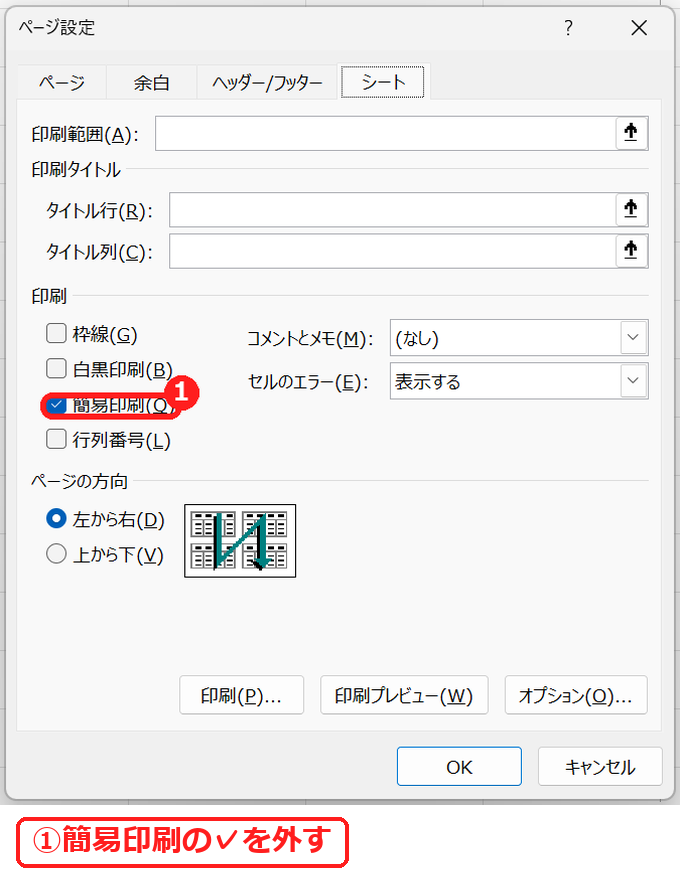The width and height of the screenshot is (680, 875).
Task: Click the page order preview image
Action: [240, 541]
